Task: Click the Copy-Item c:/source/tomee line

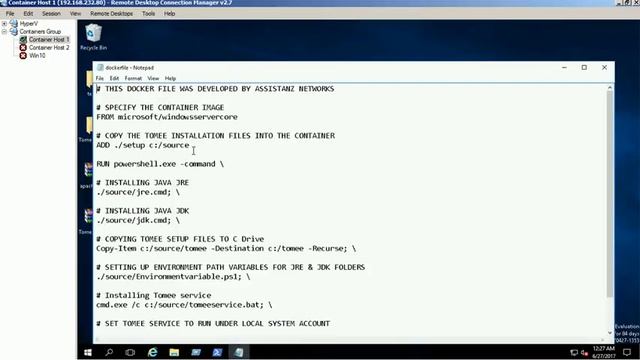Action: tap(226, 249)
